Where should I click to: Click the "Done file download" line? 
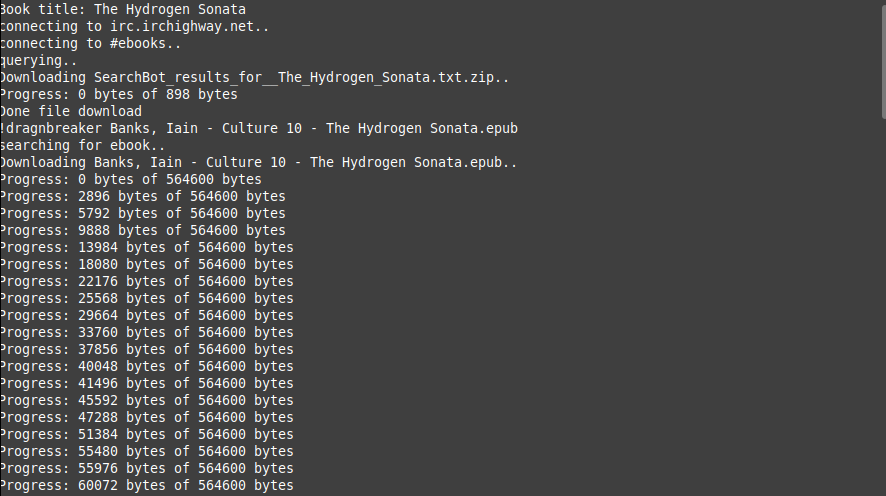[x=70, y=111]
